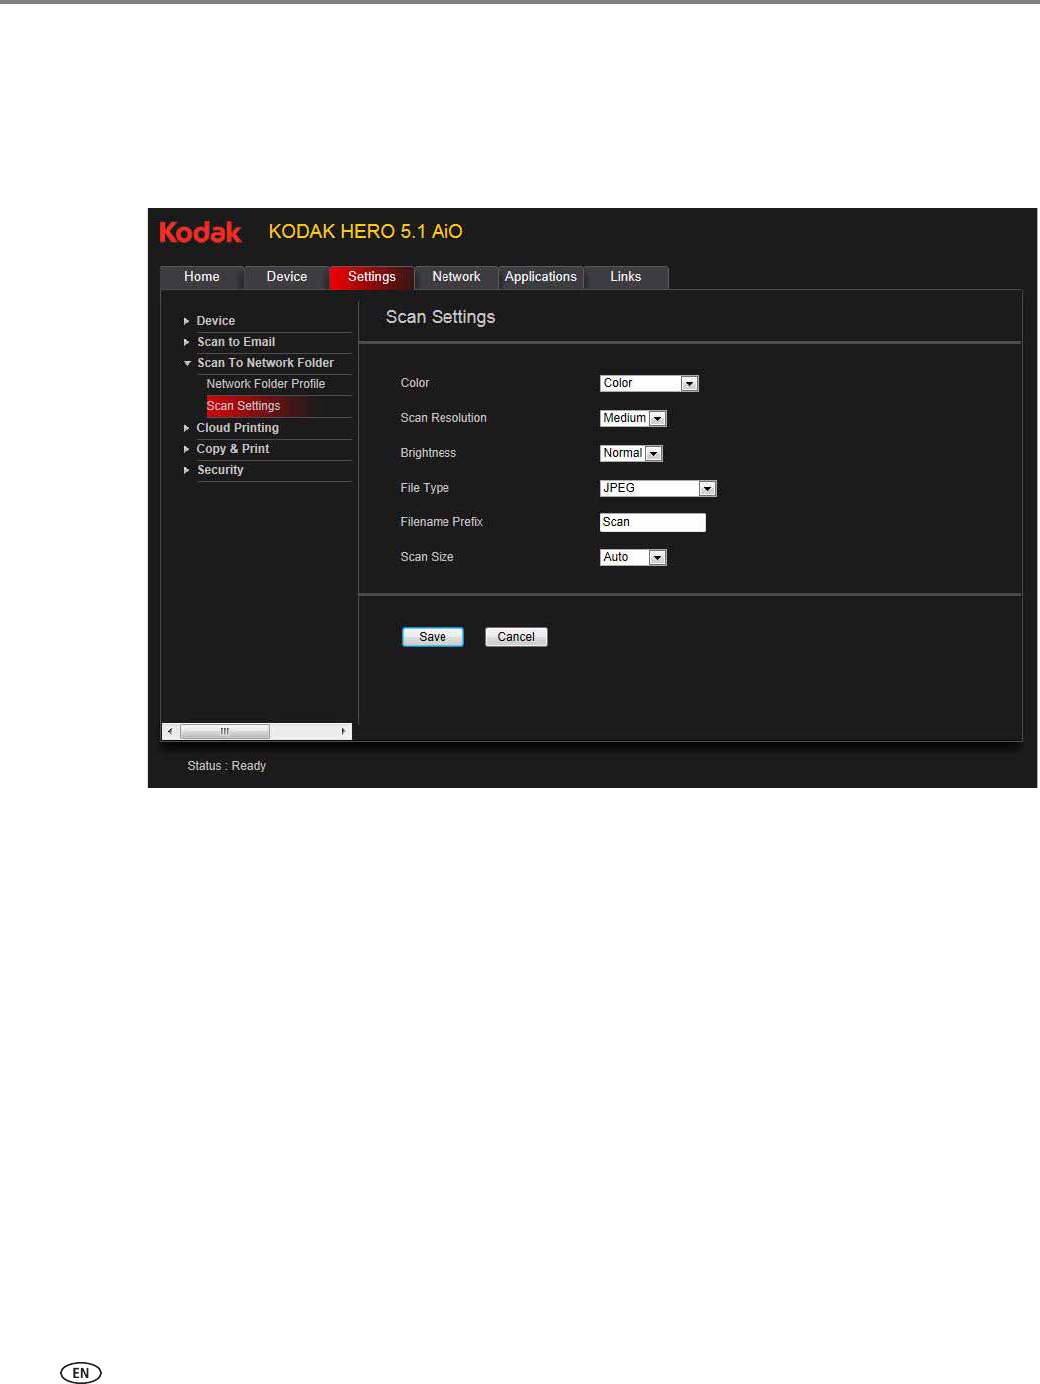Click the Save button
This screenshot has height=1384, width=1040.
[433, 637]
